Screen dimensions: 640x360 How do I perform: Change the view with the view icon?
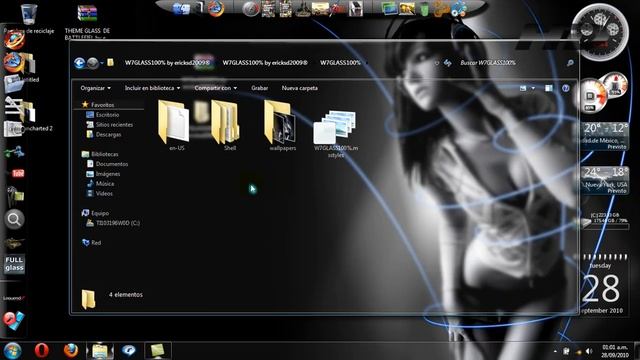pyautogui.click(x=523, y=88)
